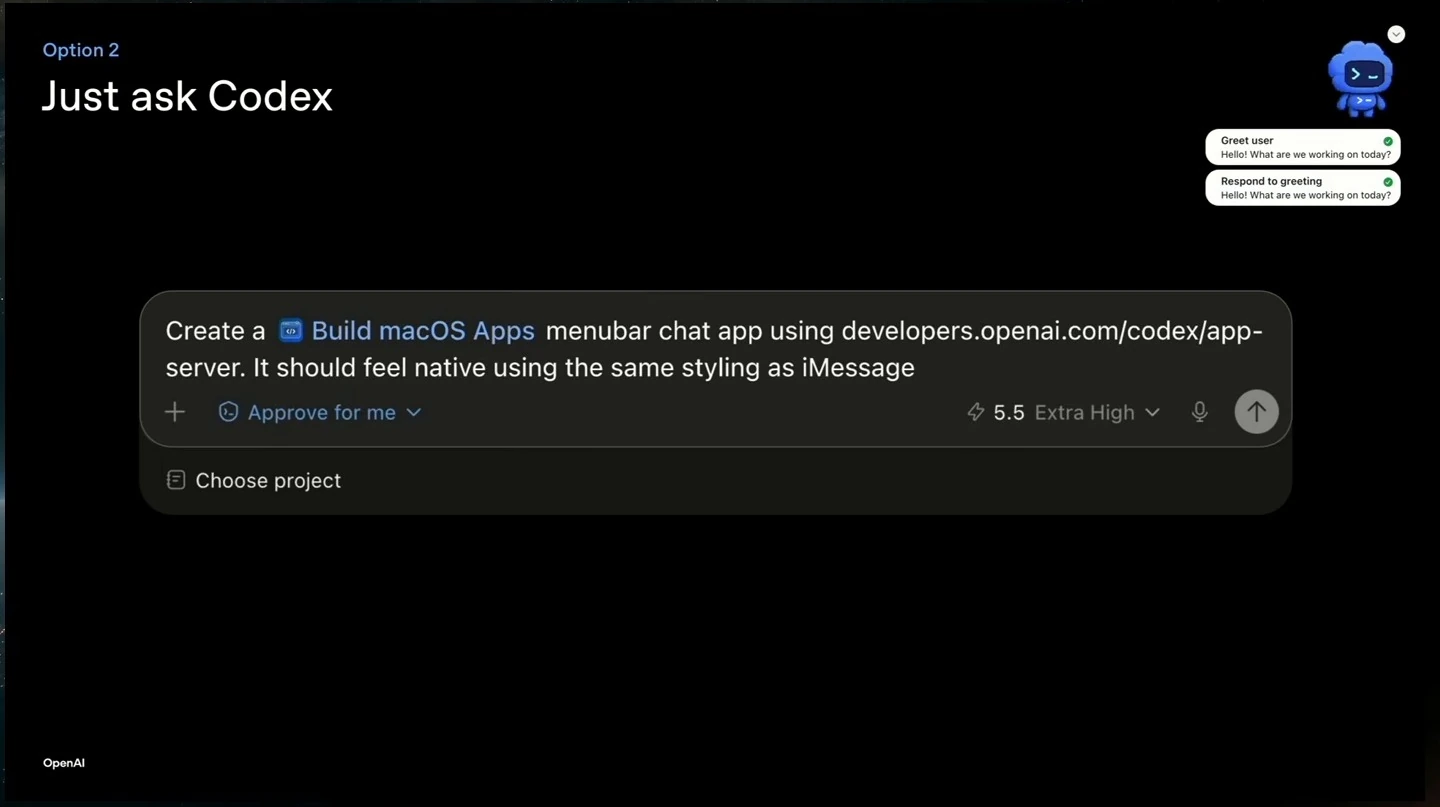Image resolution: width=1440 pixels, height=807 pixels.
Task: Open the 5.5 Extra High model dropdown
Action: point(1064,412)
